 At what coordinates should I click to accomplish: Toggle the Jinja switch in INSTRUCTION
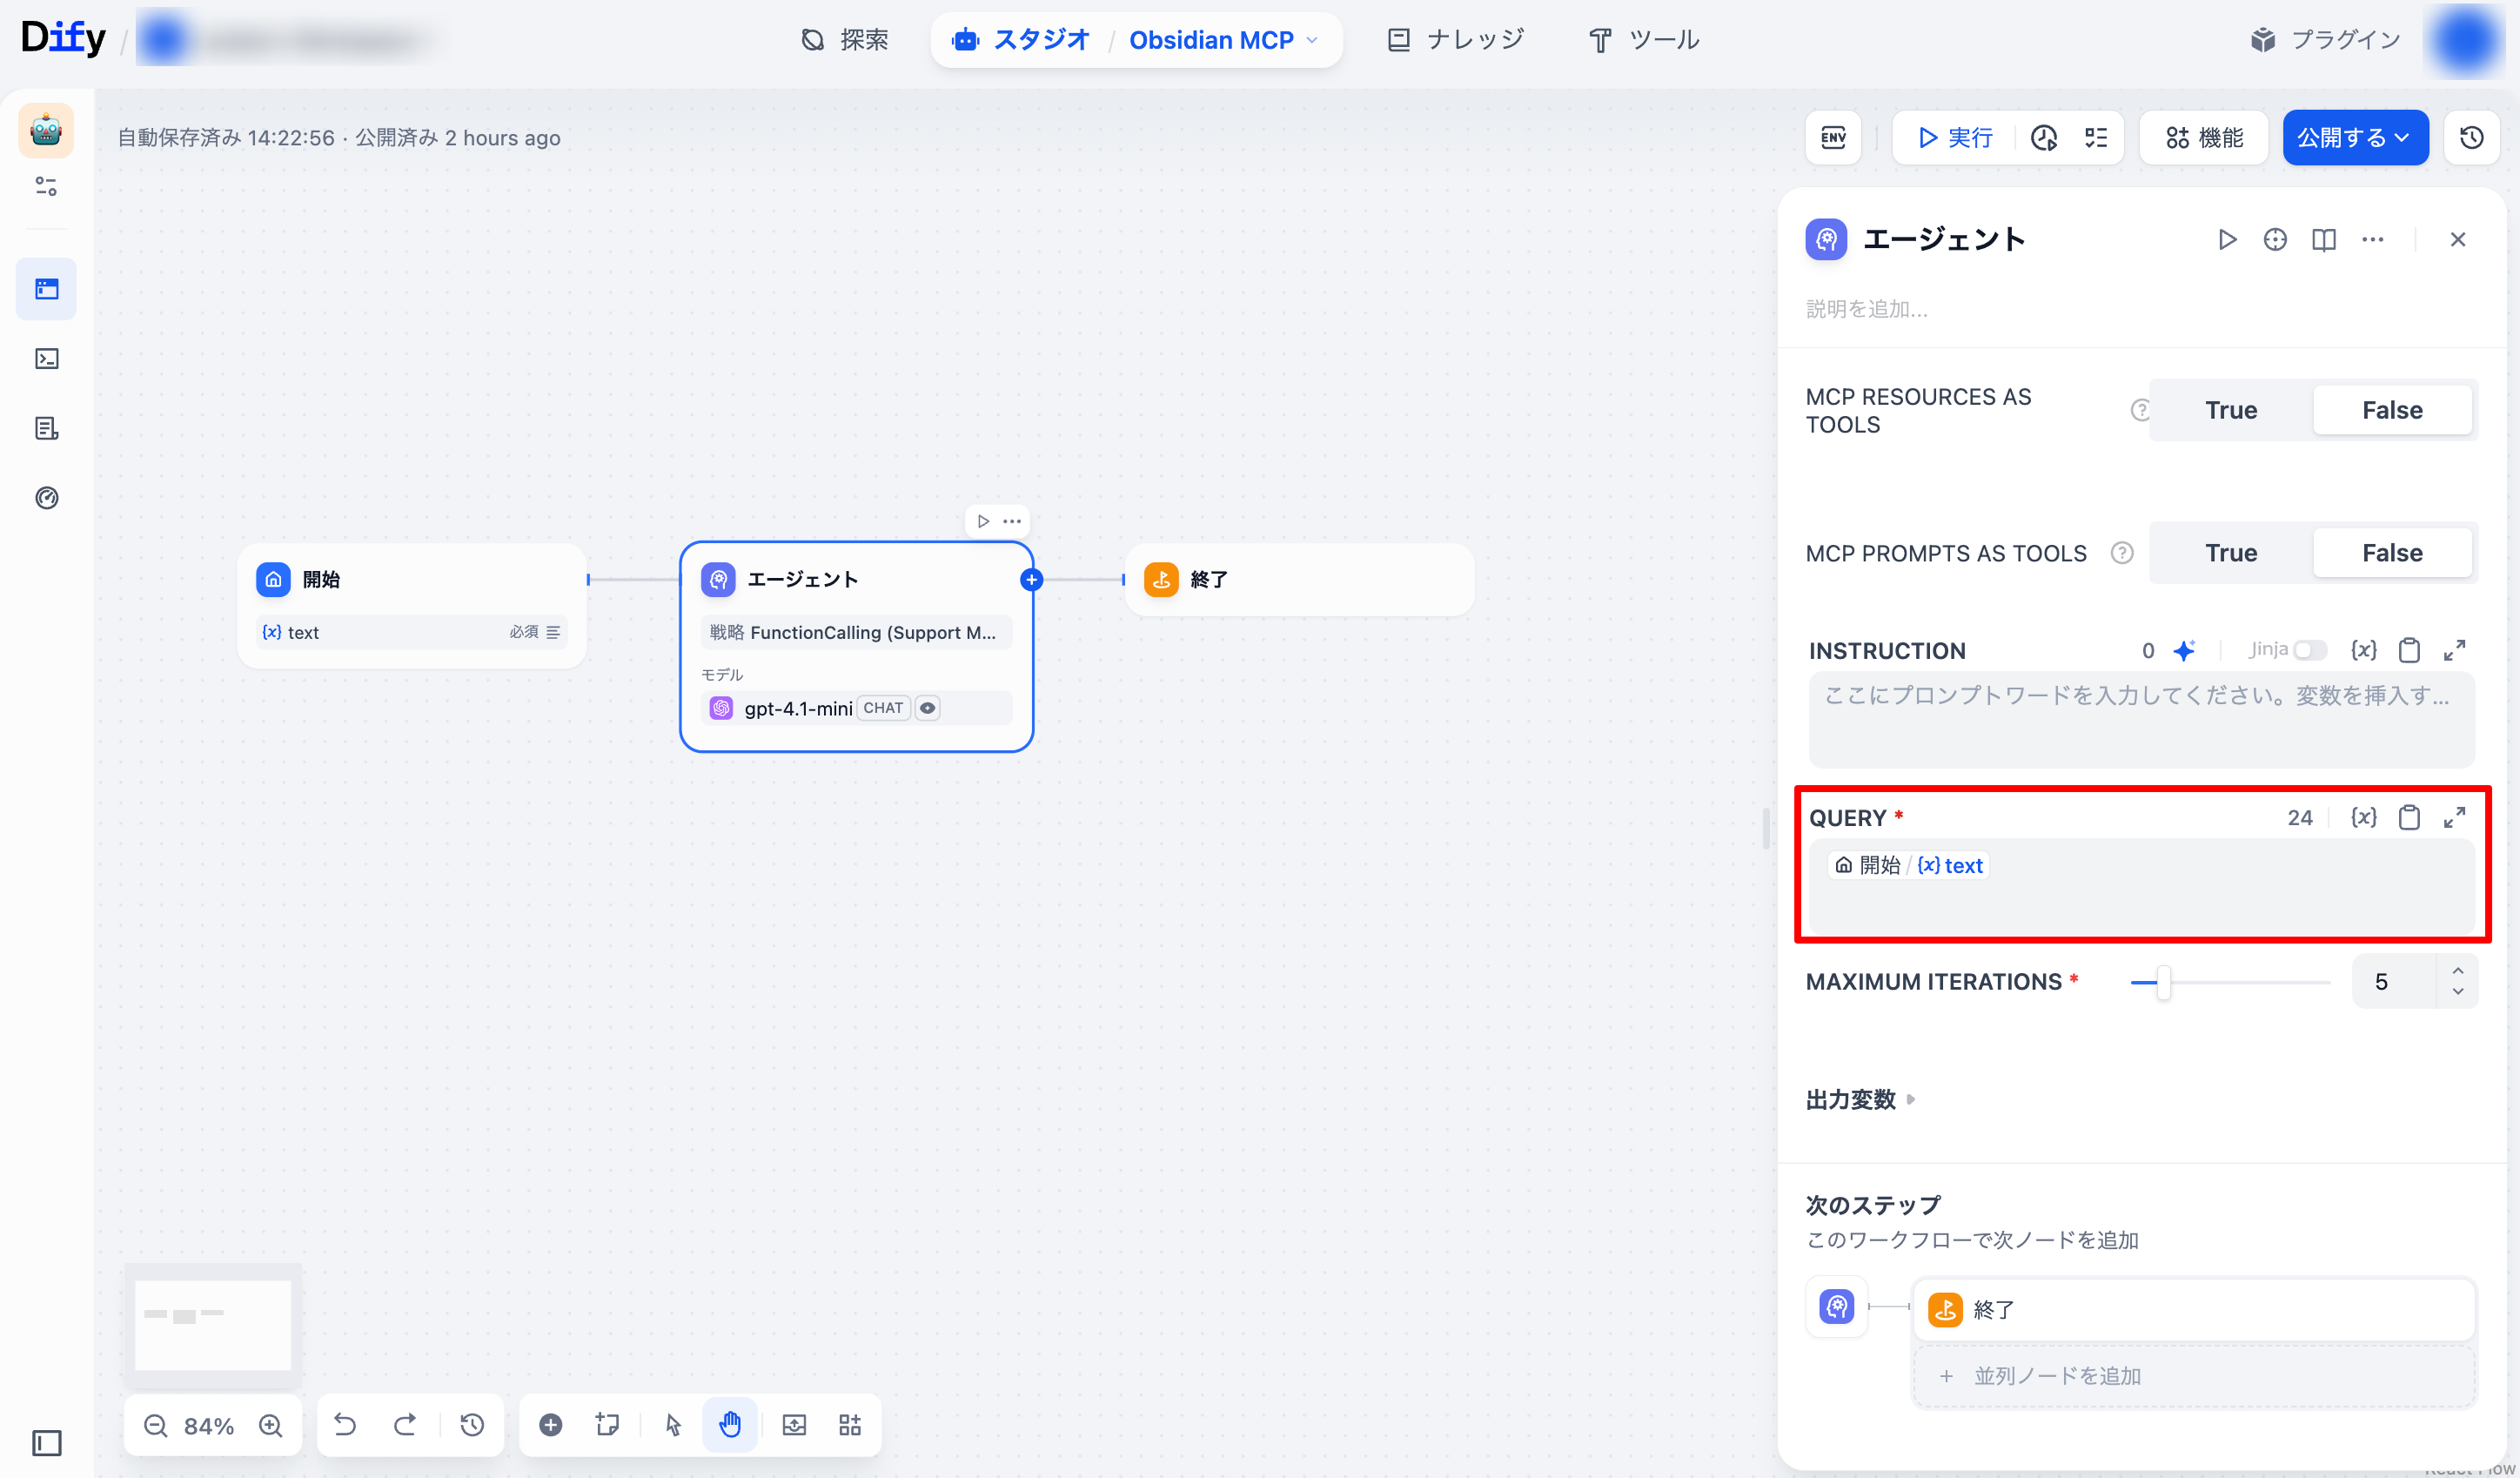pos(2309,650)
